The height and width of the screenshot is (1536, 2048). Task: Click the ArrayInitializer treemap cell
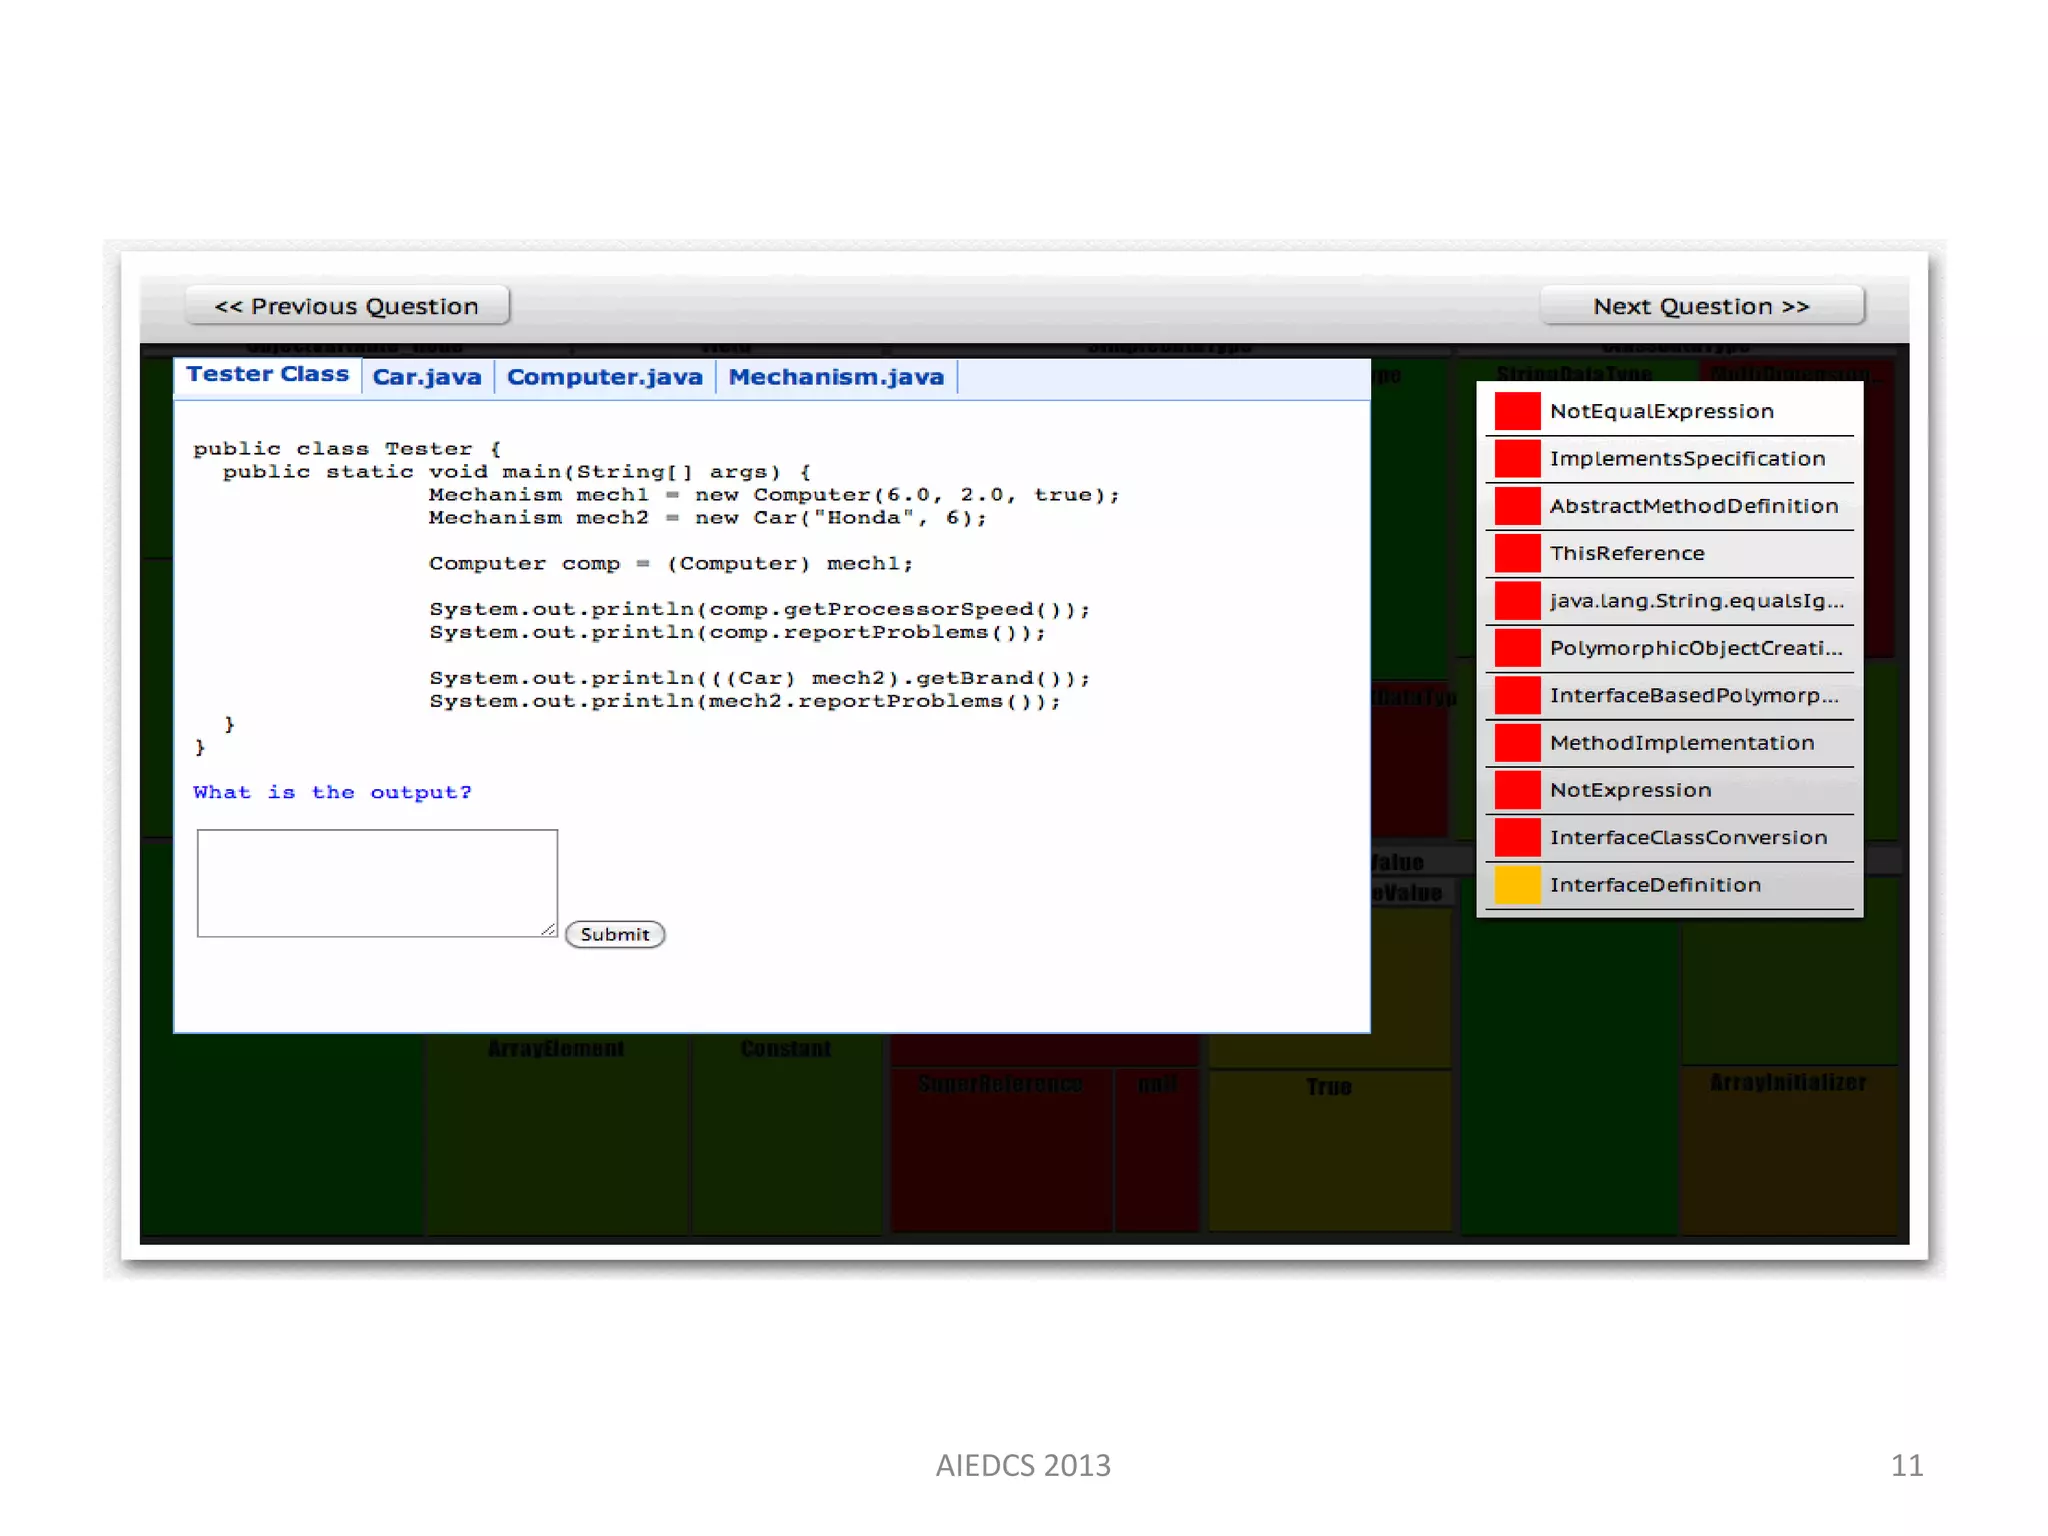point(1788,1150)
